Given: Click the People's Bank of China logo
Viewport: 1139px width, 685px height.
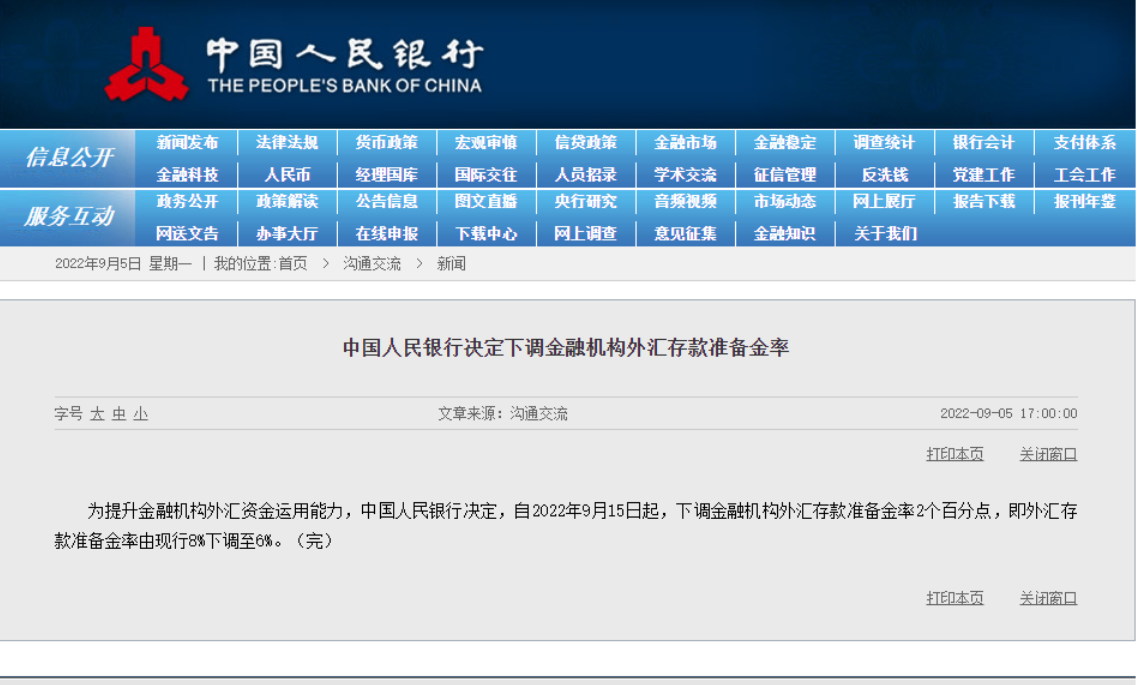Looking at the screenshot, I should 294,64.
